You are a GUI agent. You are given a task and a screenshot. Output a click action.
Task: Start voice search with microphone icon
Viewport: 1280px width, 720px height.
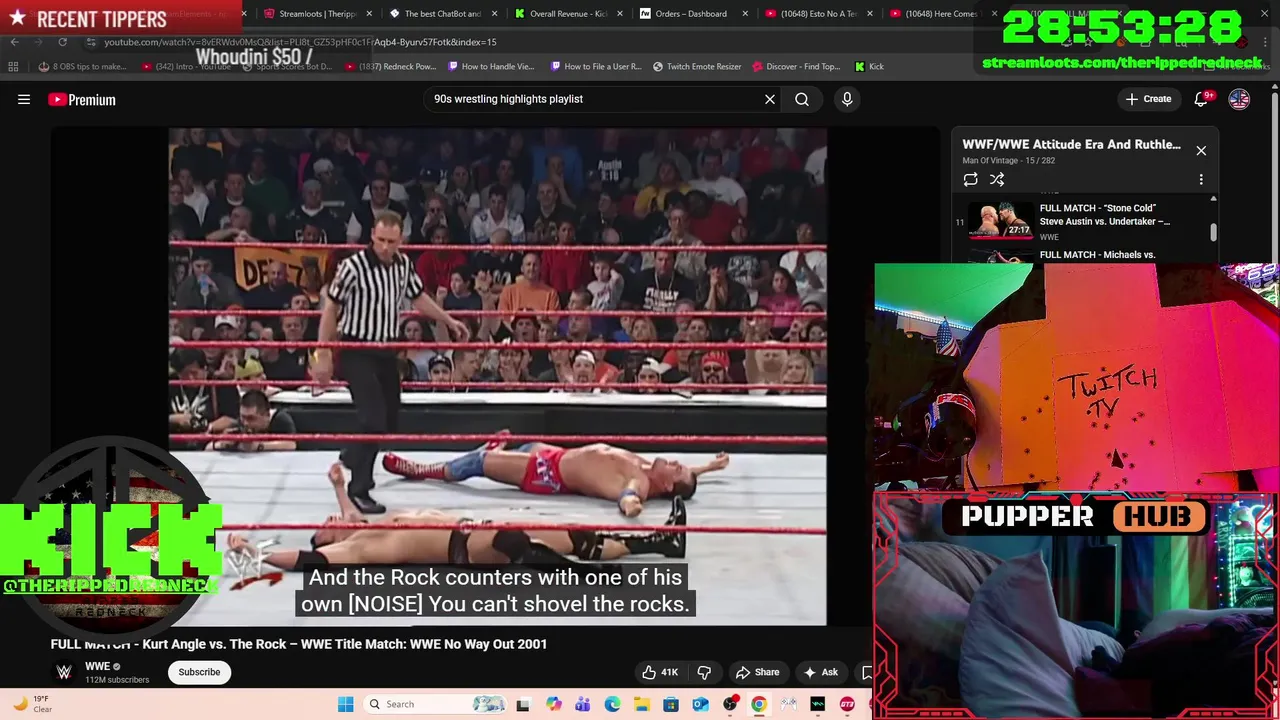[847, 99]
